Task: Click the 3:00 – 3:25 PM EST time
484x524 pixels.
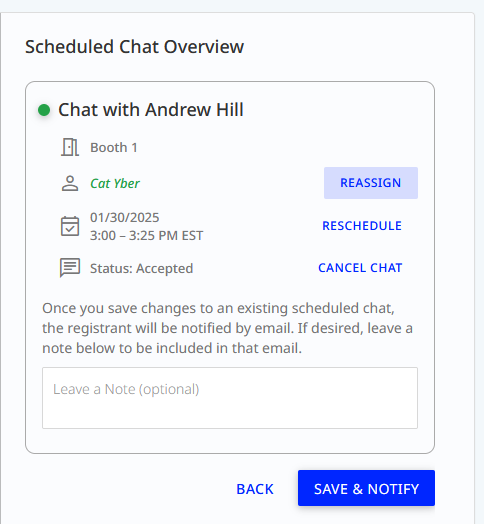Action: (x=146, y=236)
